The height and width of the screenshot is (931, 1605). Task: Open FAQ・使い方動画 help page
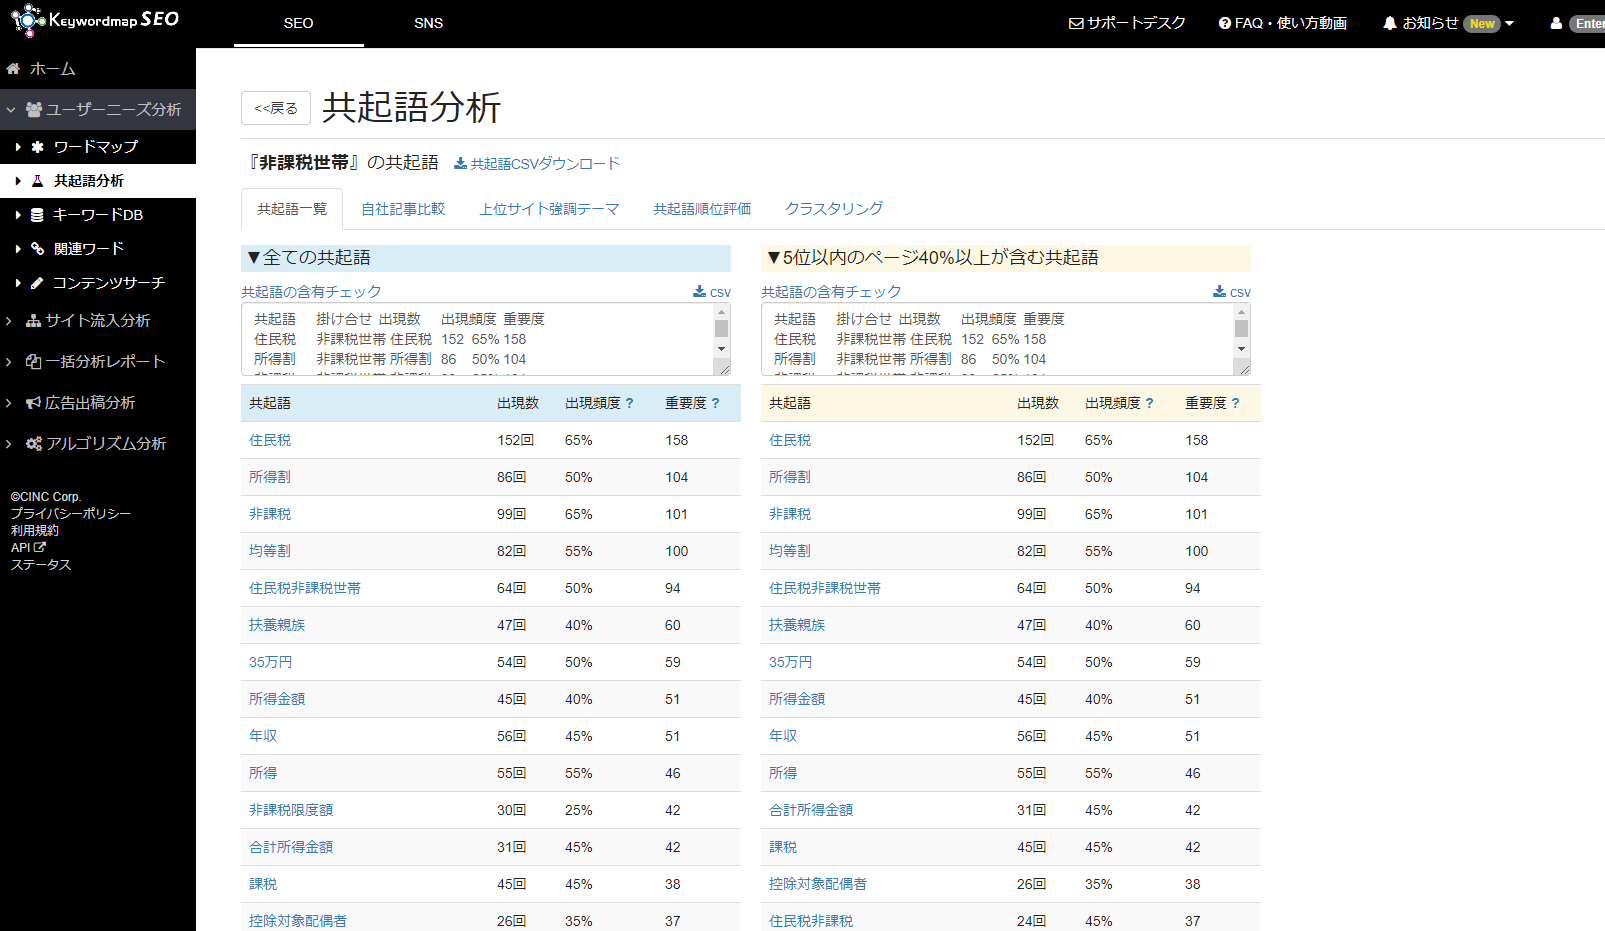1282,23
